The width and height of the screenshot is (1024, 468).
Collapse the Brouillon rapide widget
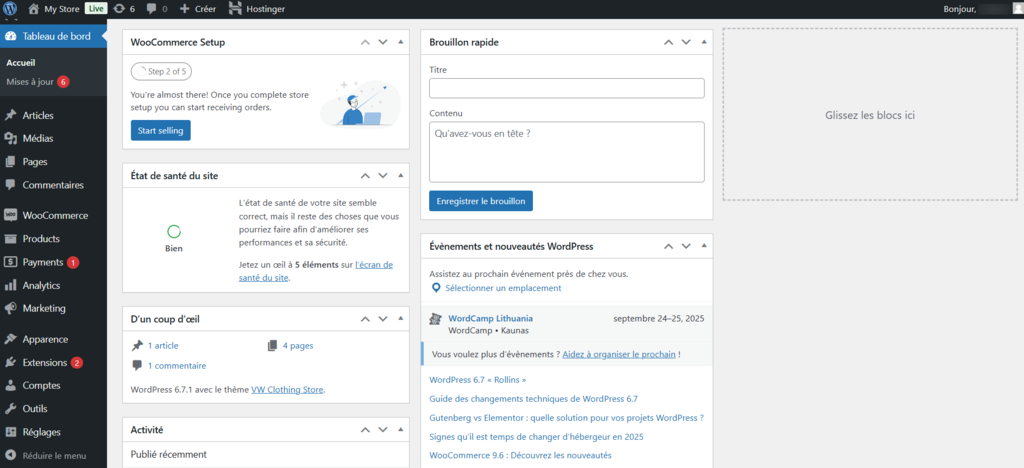(703, 42)
